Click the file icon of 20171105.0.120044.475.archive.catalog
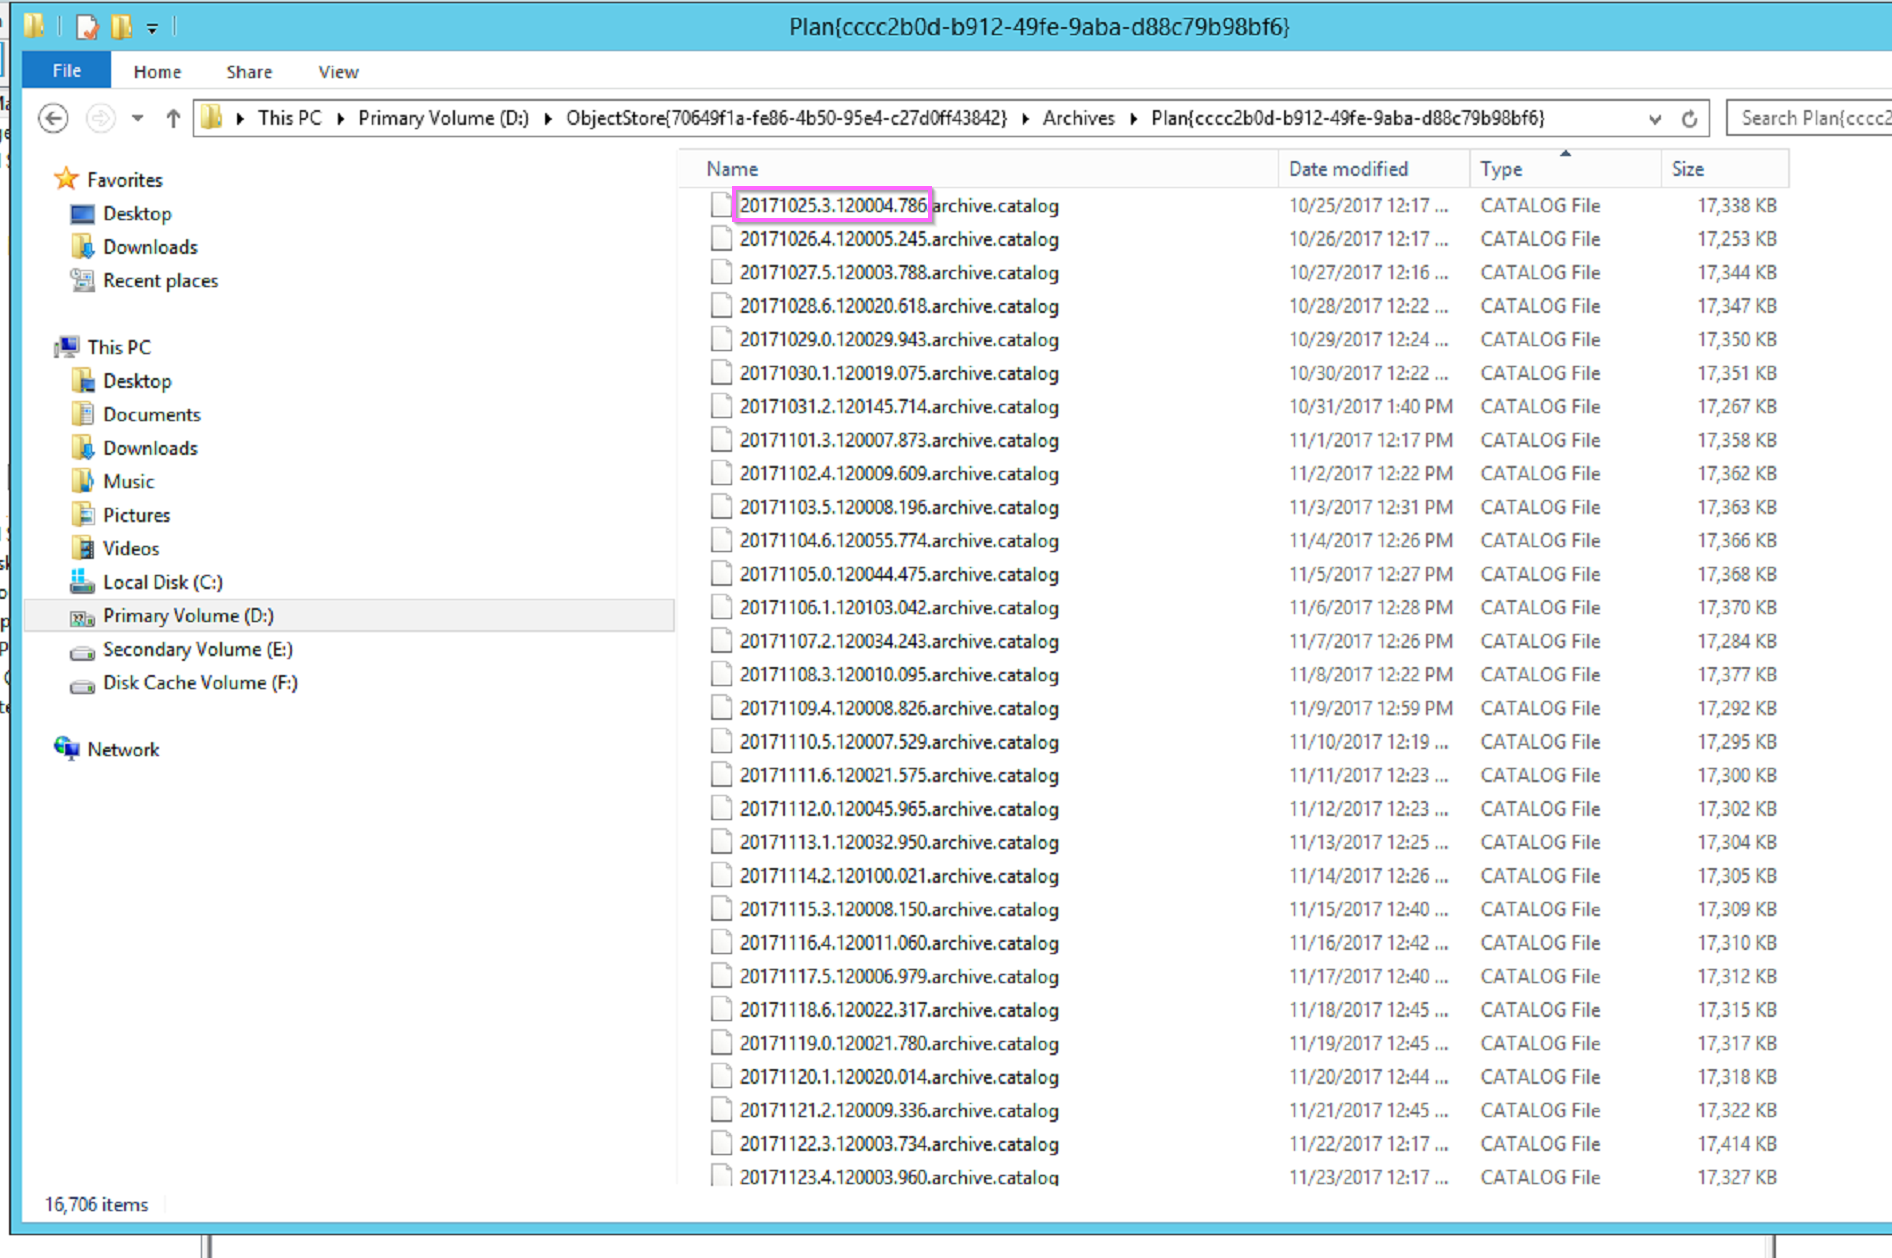The height and width of the screenshot is (1258, 1892). 721,574
